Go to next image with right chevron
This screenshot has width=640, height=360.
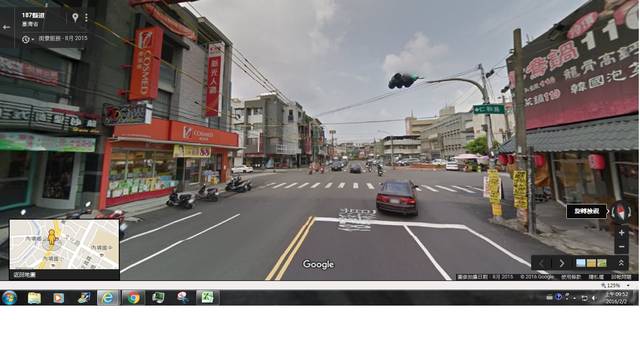coord(562,263)
